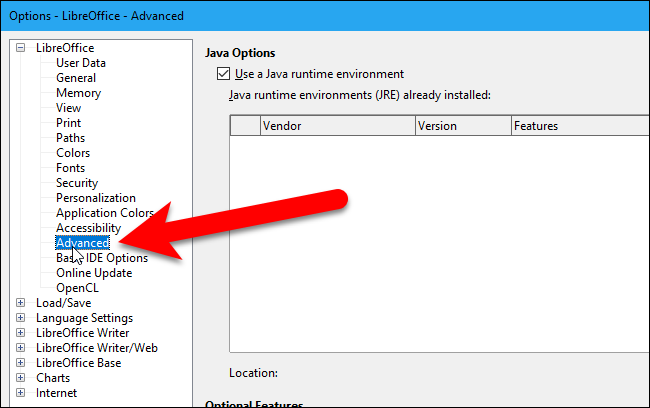Click the 'Java Options' section heading
This screenshot has height=408, width=650.
tap(240, 53)
